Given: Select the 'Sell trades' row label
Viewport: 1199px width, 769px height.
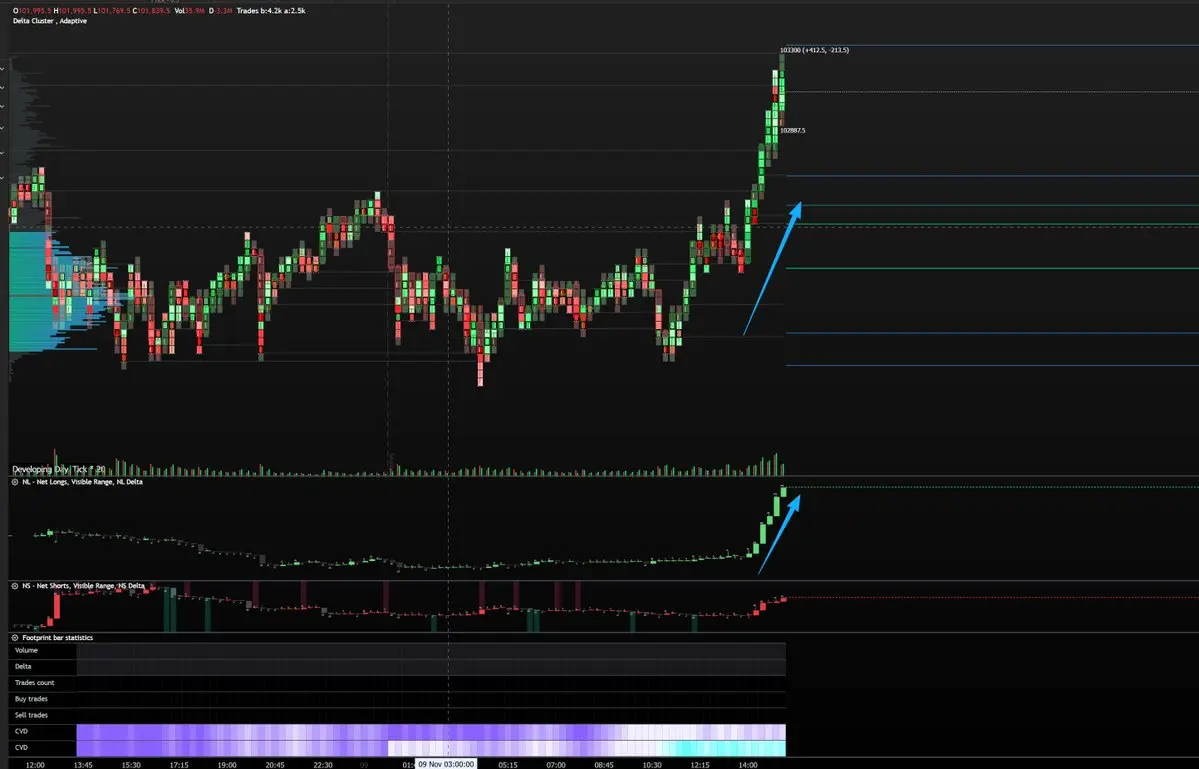Looking at the screenshot, I should click(x=31, y=715).
